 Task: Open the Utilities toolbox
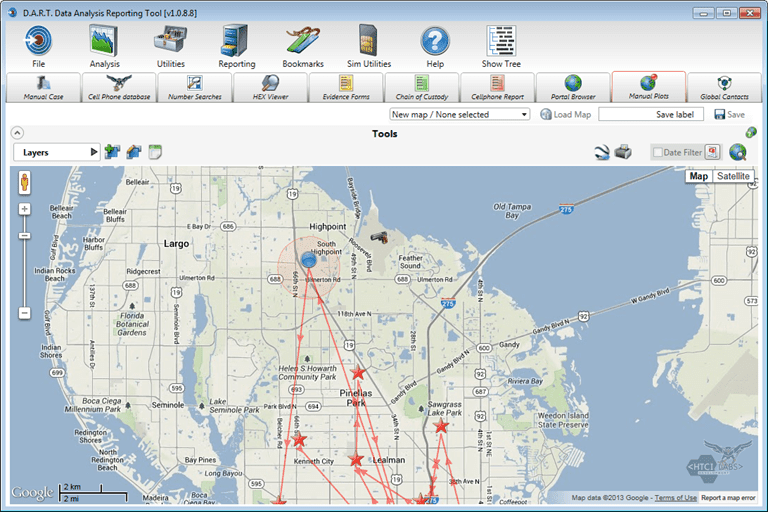[170, 41]
